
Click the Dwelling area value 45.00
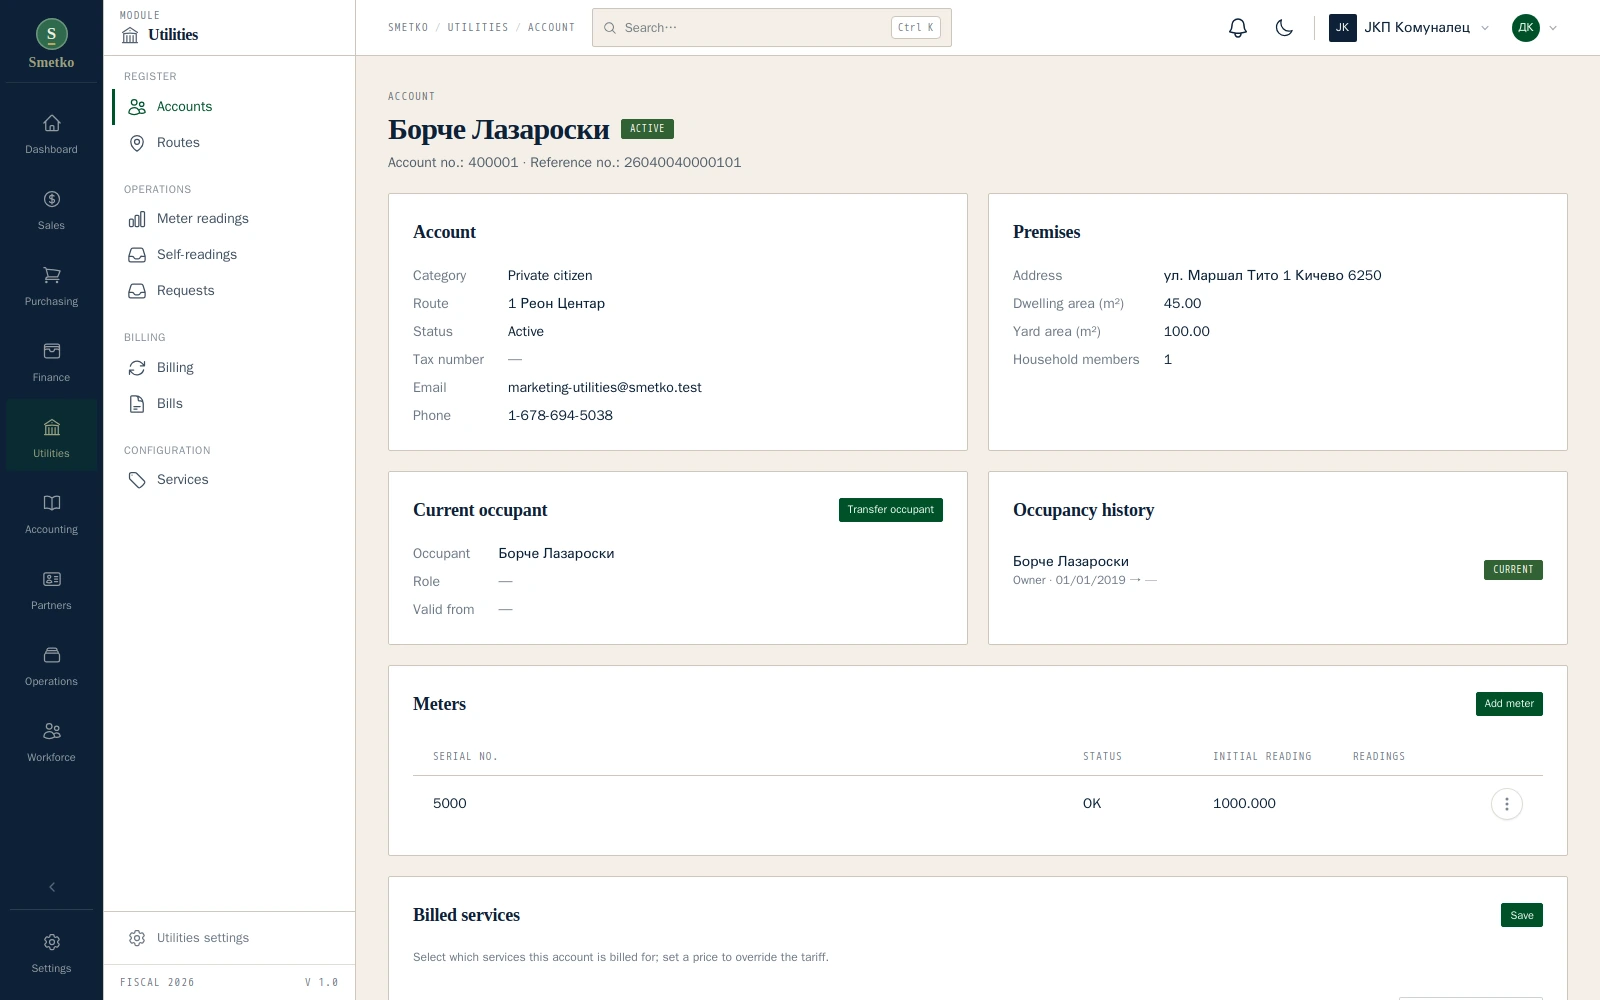[x=1182, y=304]
